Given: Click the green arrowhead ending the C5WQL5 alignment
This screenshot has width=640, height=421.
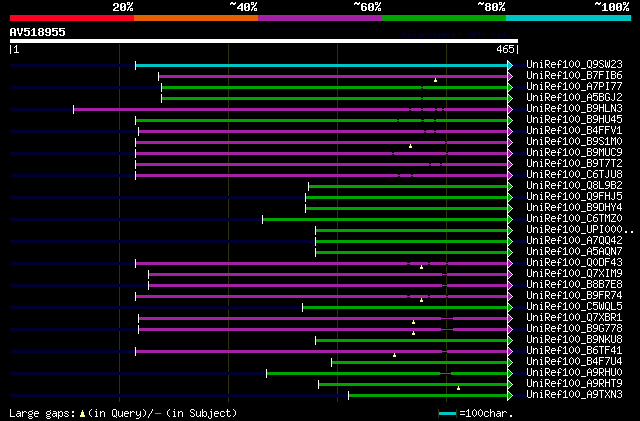Looking at the screenshot, I should pos(510,307).
